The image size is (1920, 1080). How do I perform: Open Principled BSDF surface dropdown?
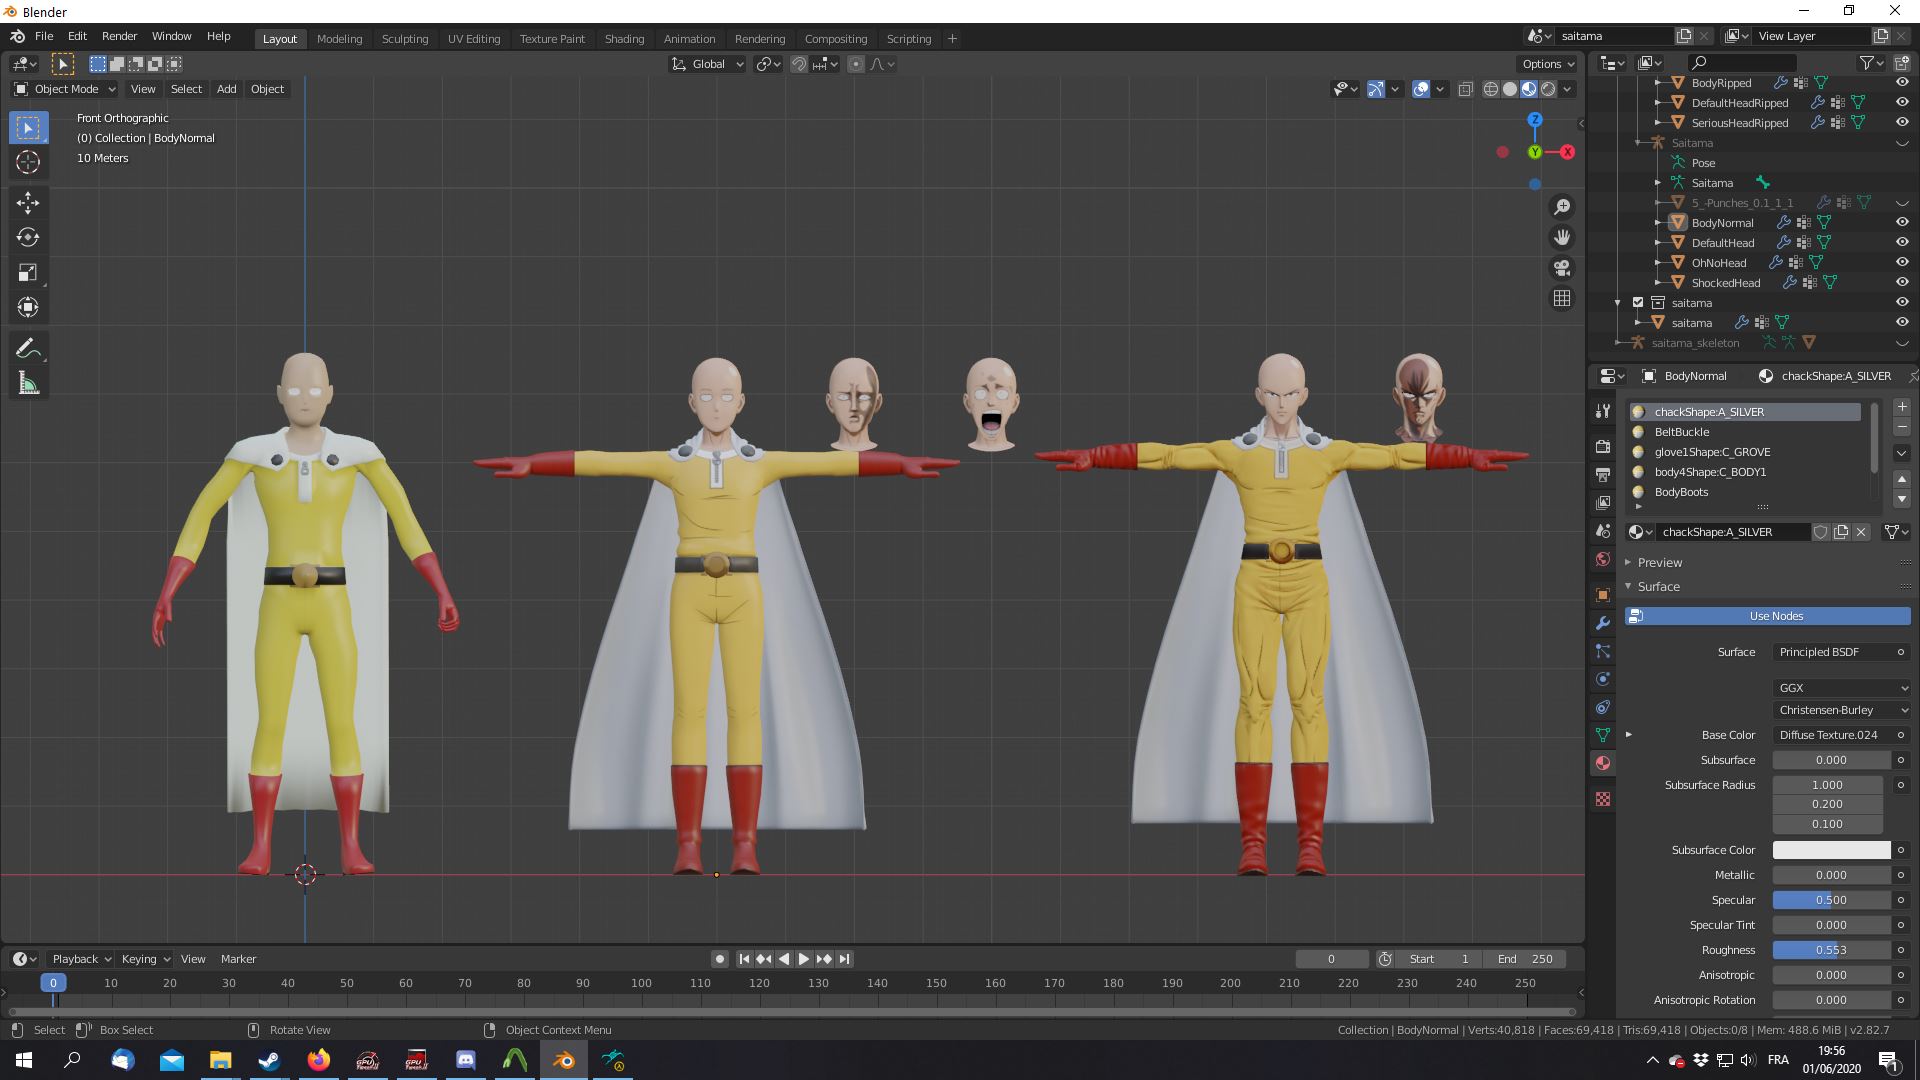point(1842,652)
